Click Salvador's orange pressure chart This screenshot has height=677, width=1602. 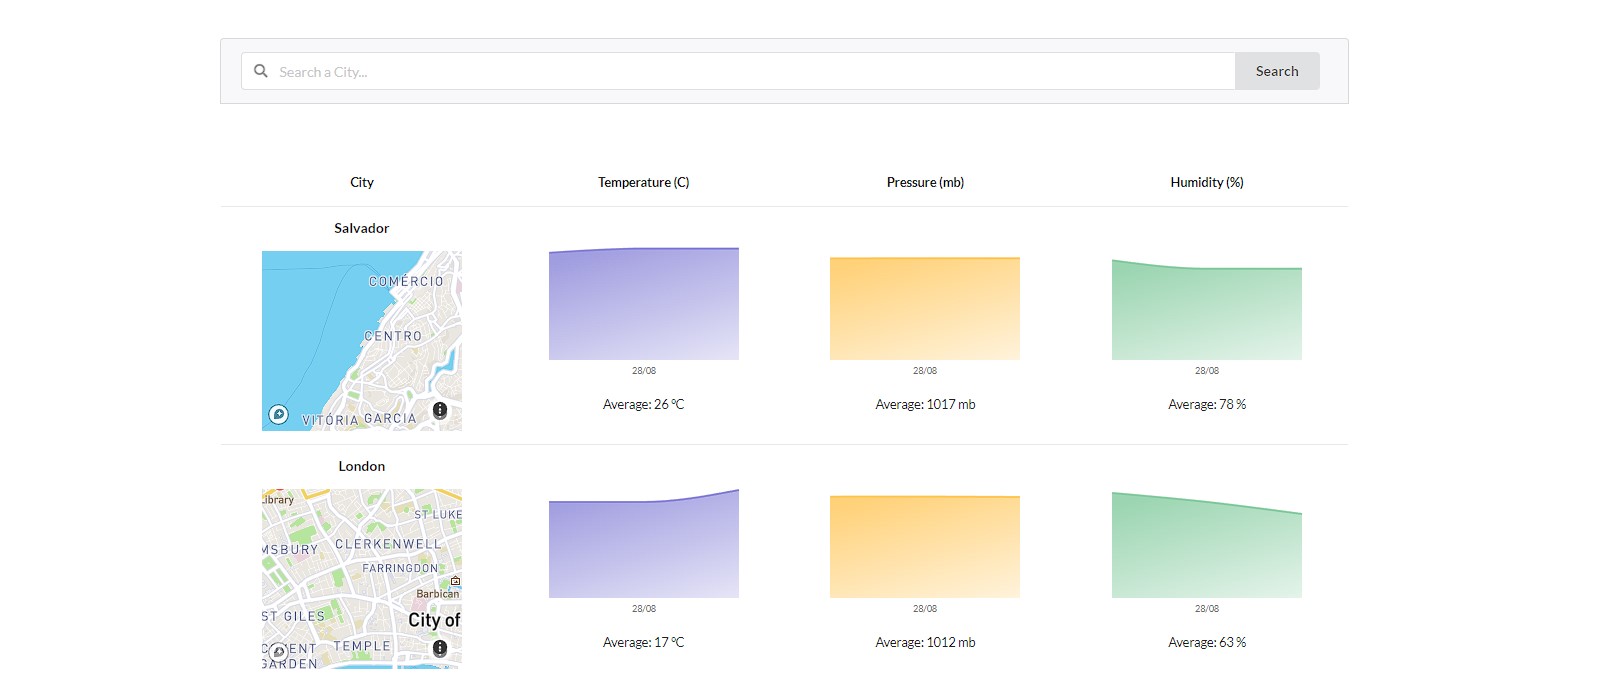925,309
